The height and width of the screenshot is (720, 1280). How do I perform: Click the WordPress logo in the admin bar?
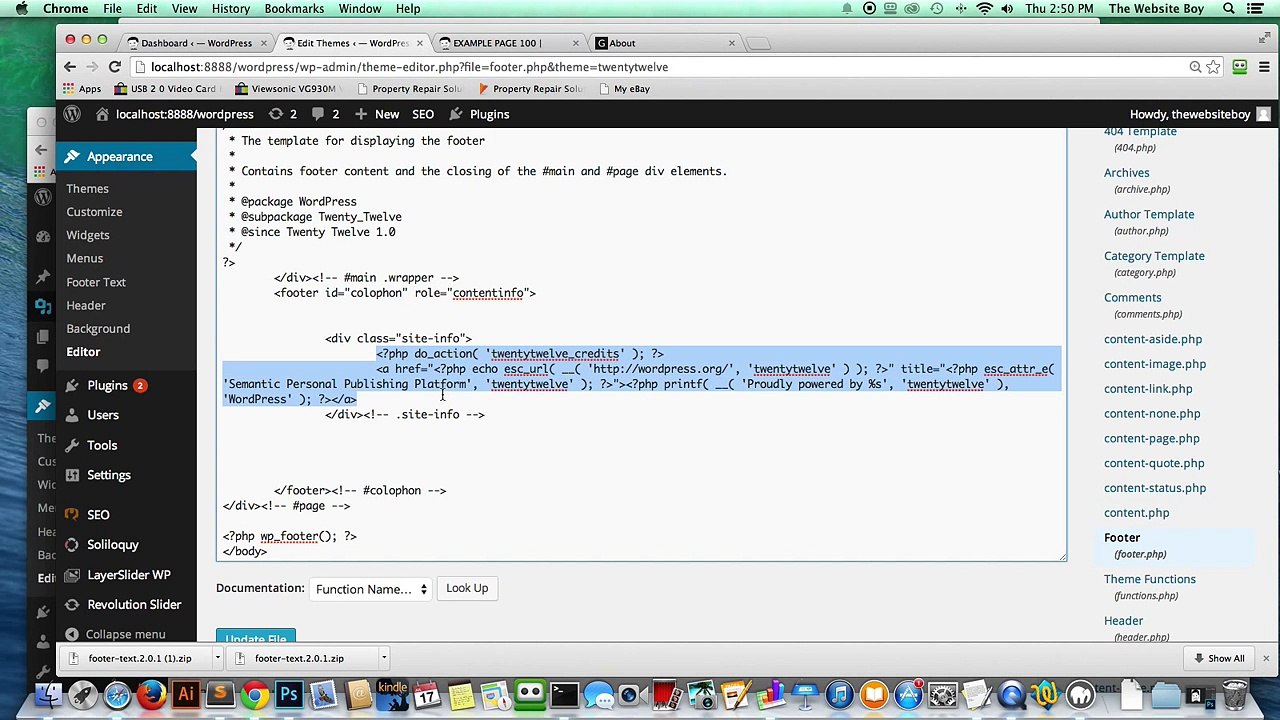pyautogui.click(x=72, y=114)
